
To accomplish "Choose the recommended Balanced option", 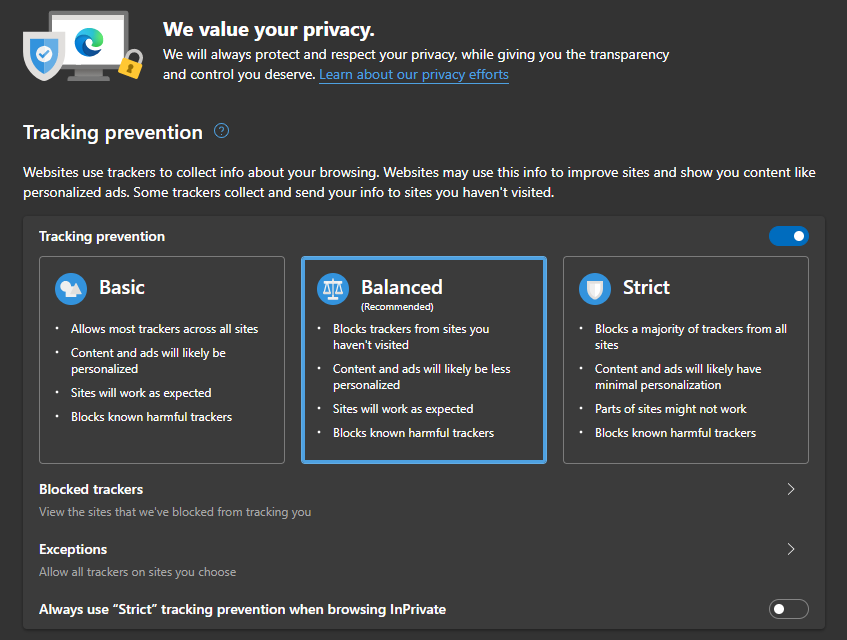I will [423, 360].
